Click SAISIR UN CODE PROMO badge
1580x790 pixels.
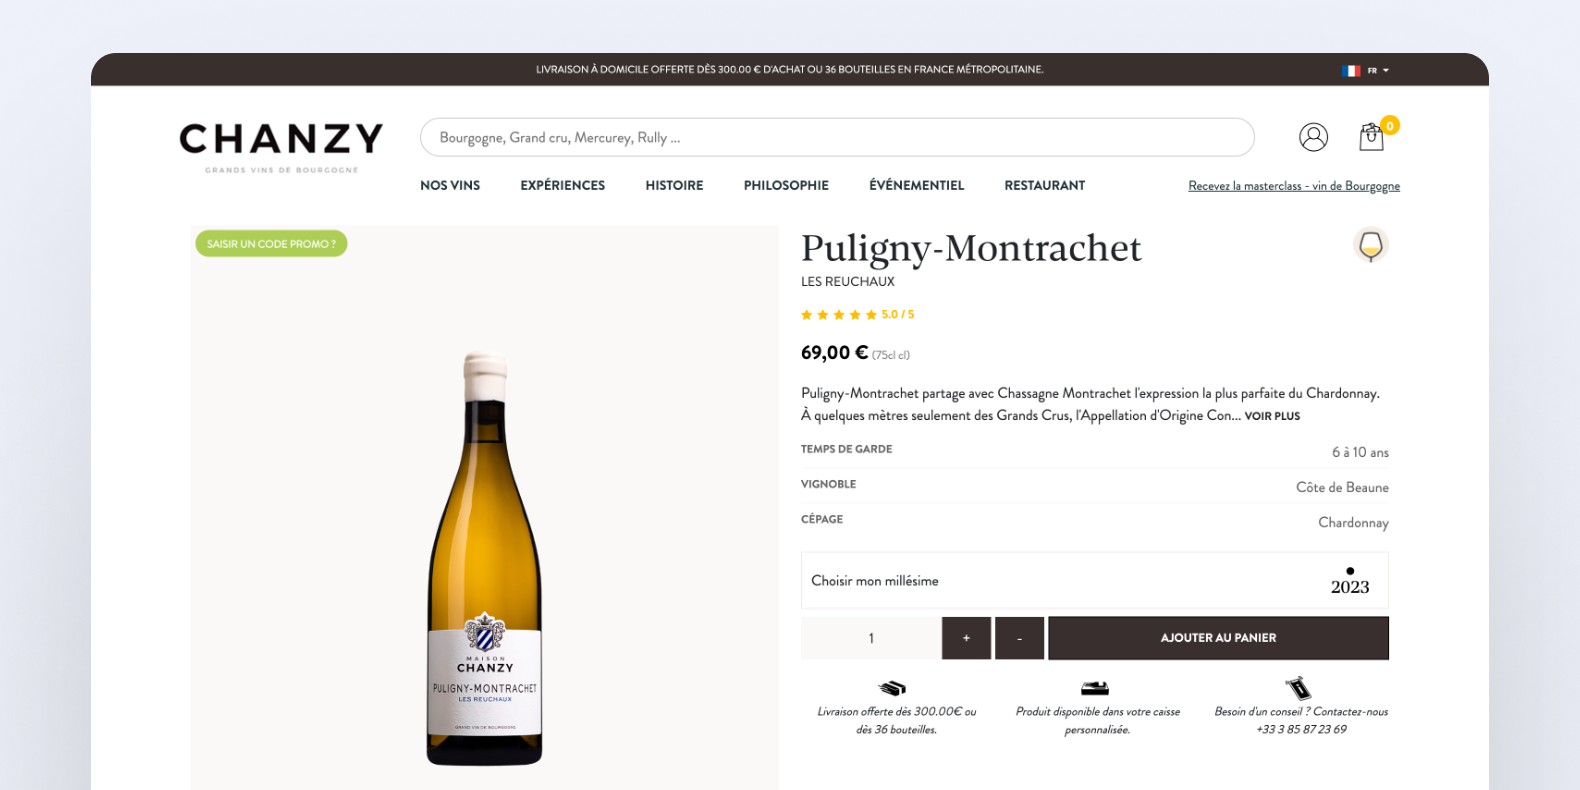pos(271,244)
